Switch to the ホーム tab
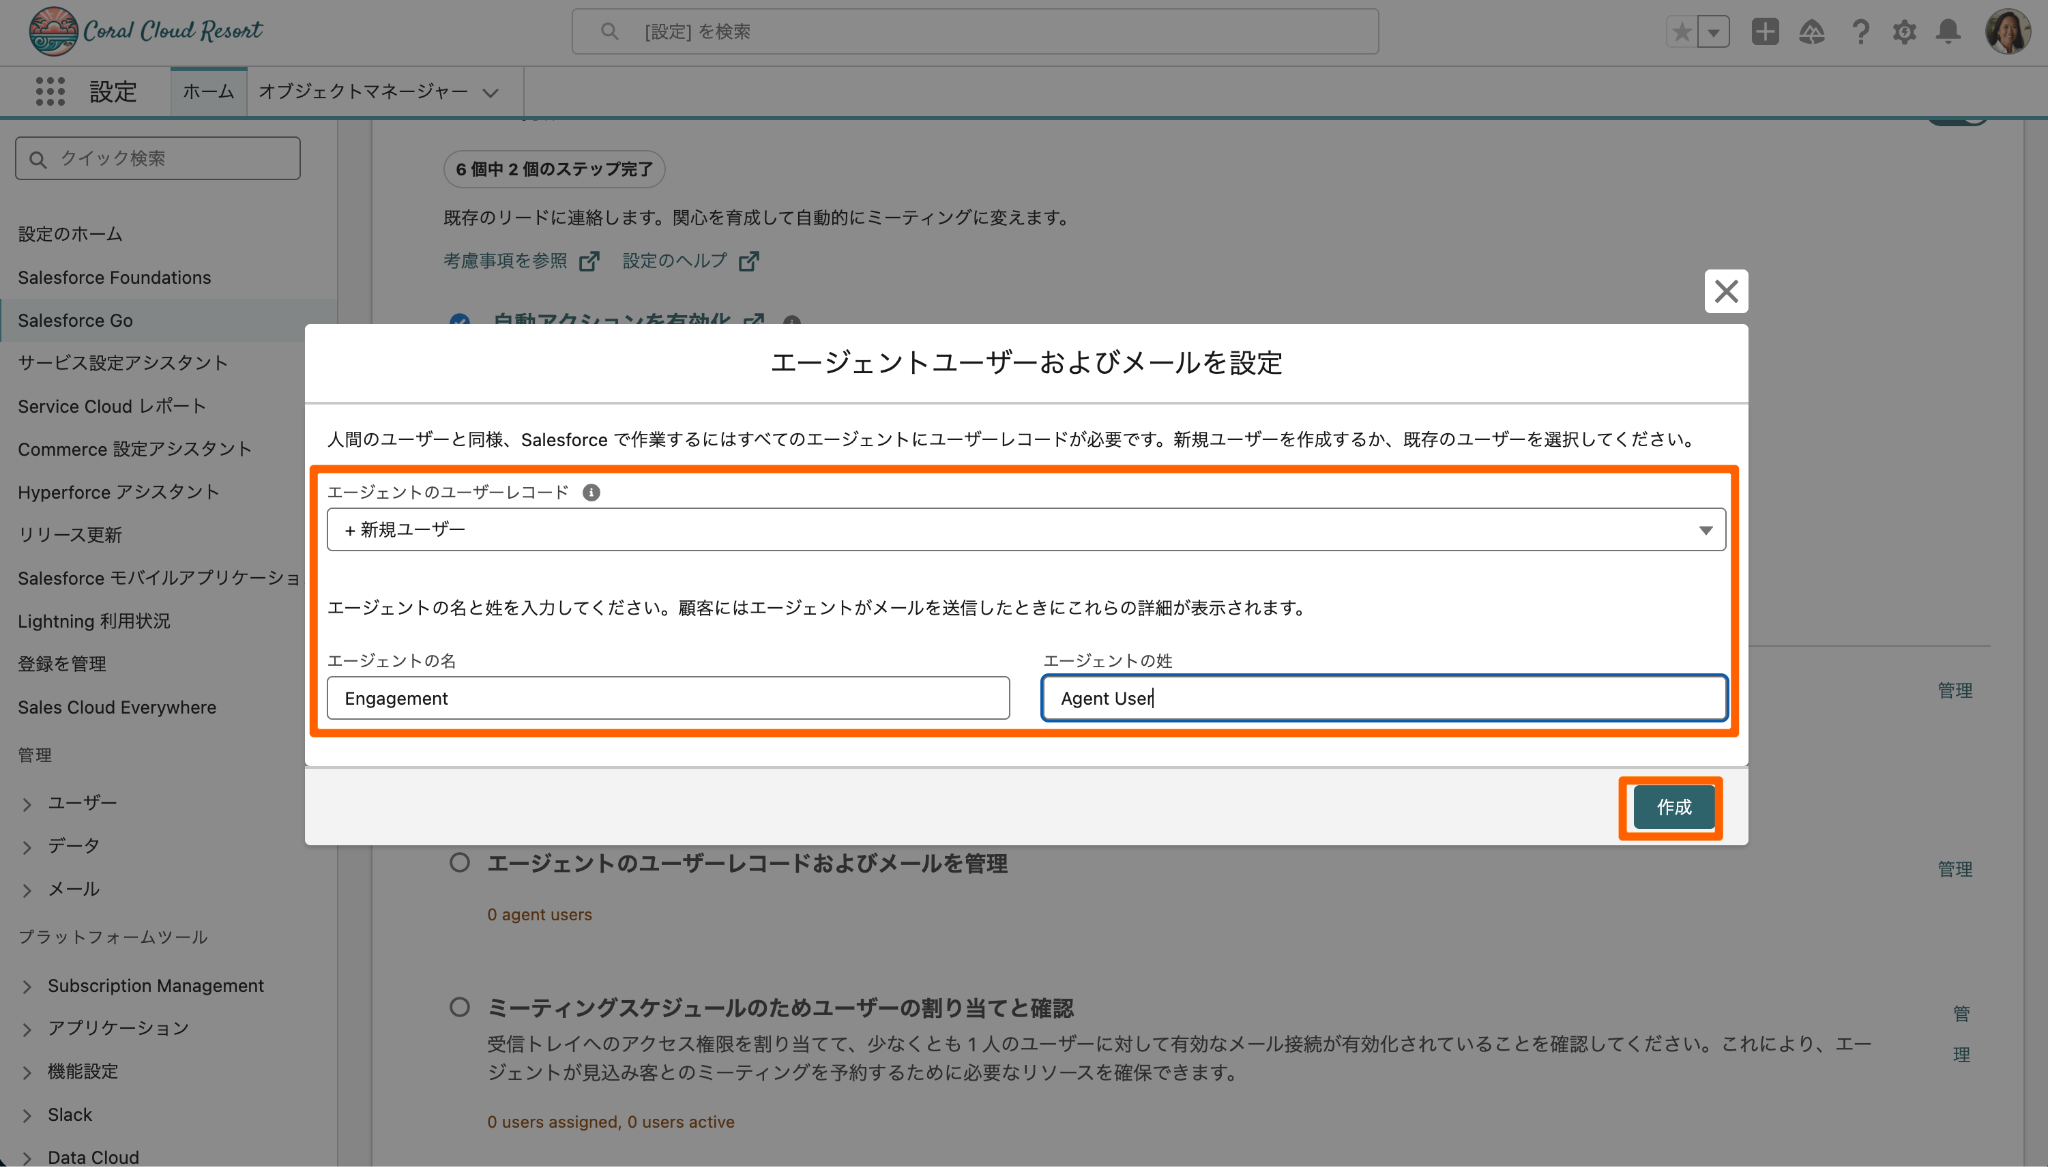 tap(208, 92)
